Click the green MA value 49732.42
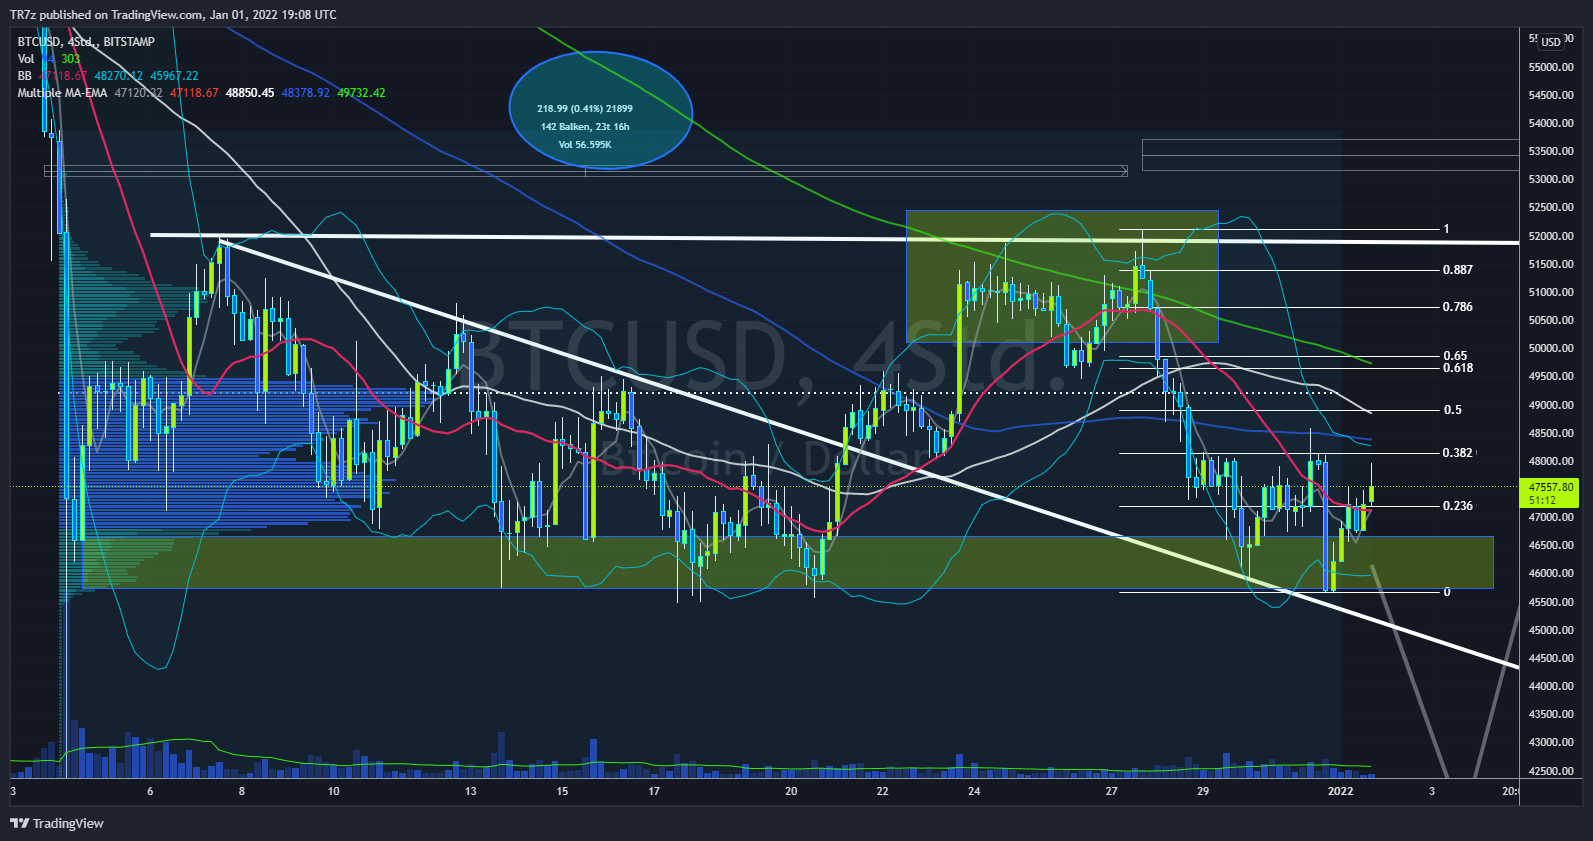 361,93
